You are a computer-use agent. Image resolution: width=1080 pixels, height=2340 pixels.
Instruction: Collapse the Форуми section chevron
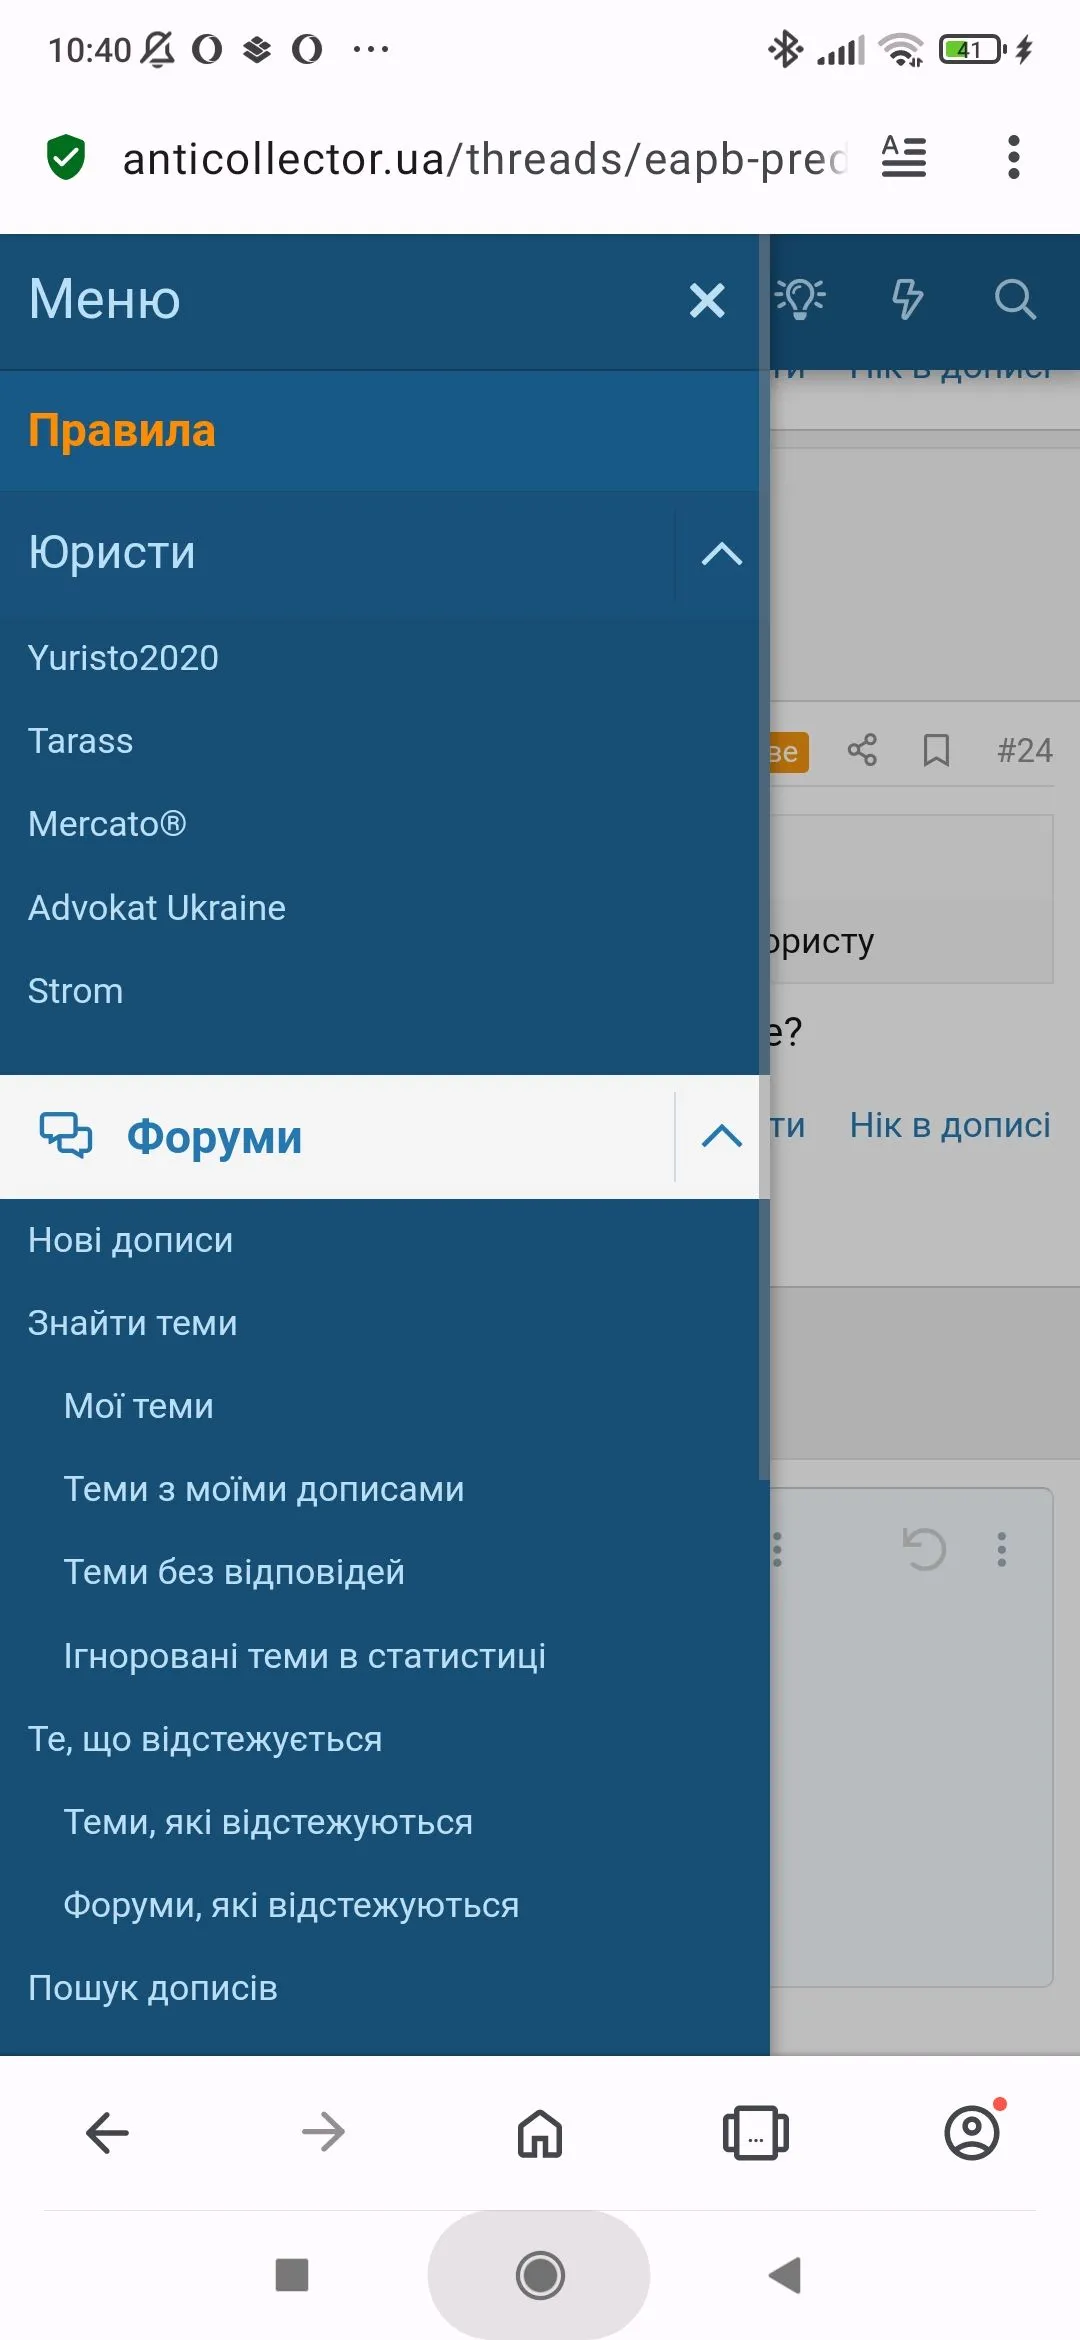pyautogui.click(x=721, y=1137)
